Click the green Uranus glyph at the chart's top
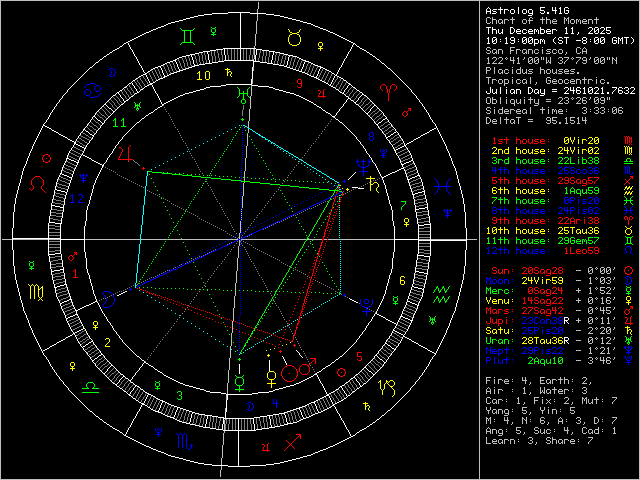Viewport: 640px width, 480px height. tap(243, 95)
